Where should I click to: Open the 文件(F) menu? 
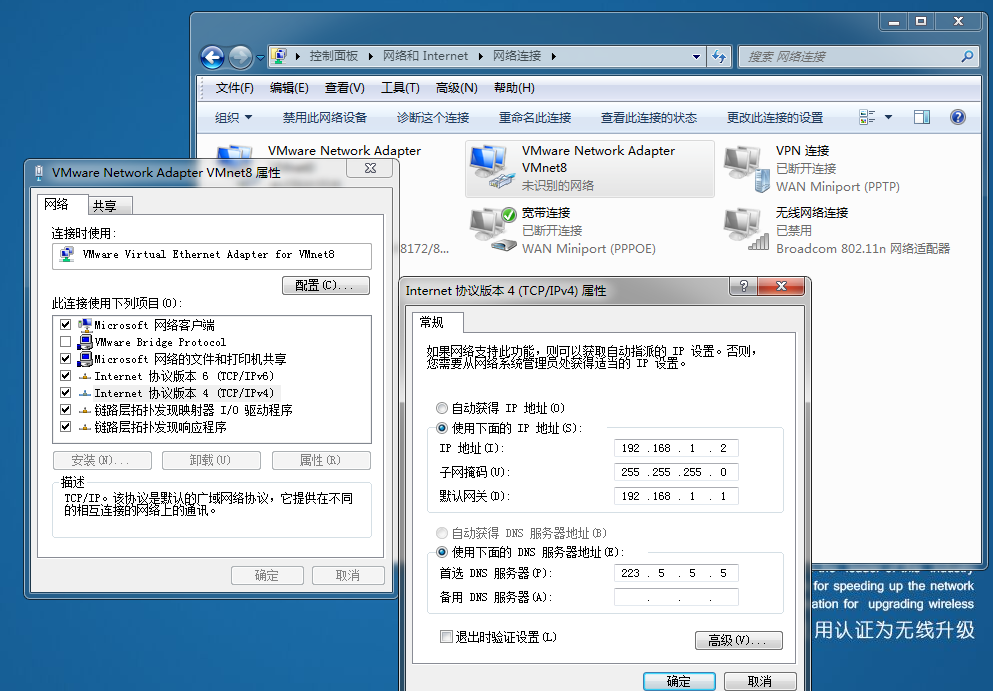[x=234, y=88]
